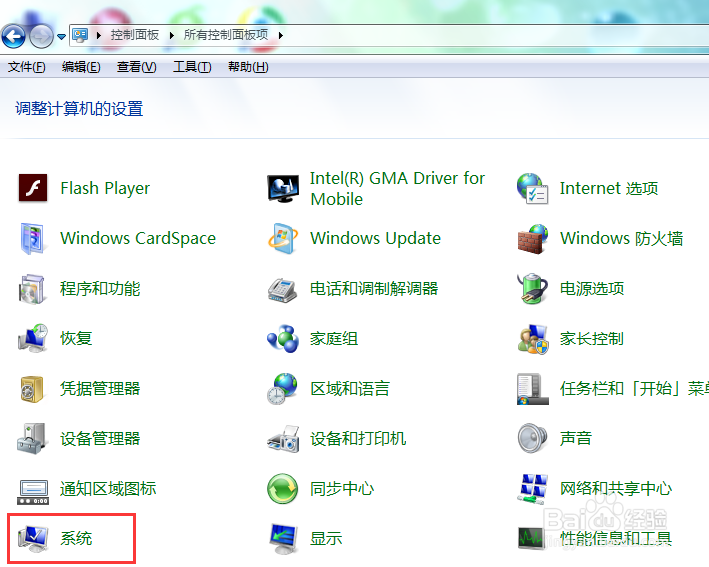Expand the arrow after 所有控制面板项 breadcrumb
709x567 pixels.
(x=280, y=35)
